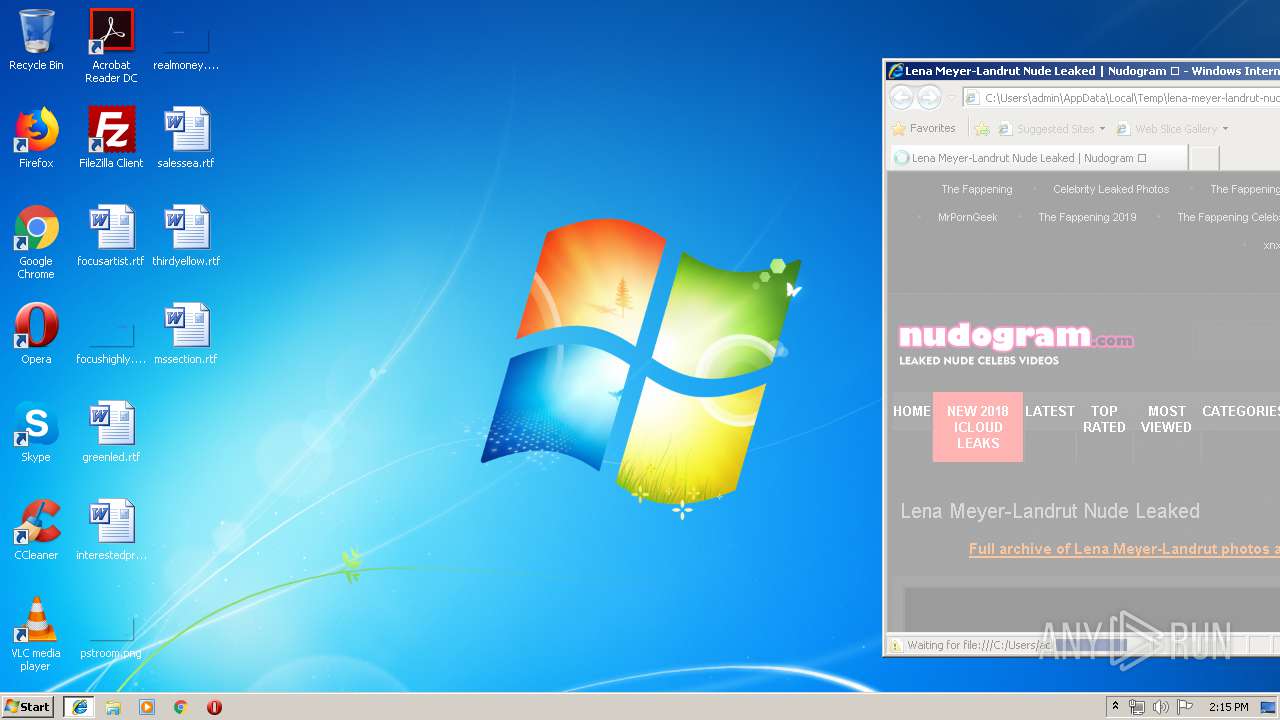Screen dimensions: 1280x720
Task: Open the taskbar clock showing 2:15 PM
Action: [1229, 707]
